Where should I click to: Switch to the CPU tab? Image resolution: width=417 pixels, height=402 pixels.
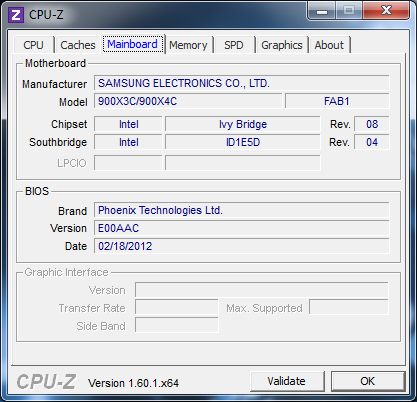33,45
